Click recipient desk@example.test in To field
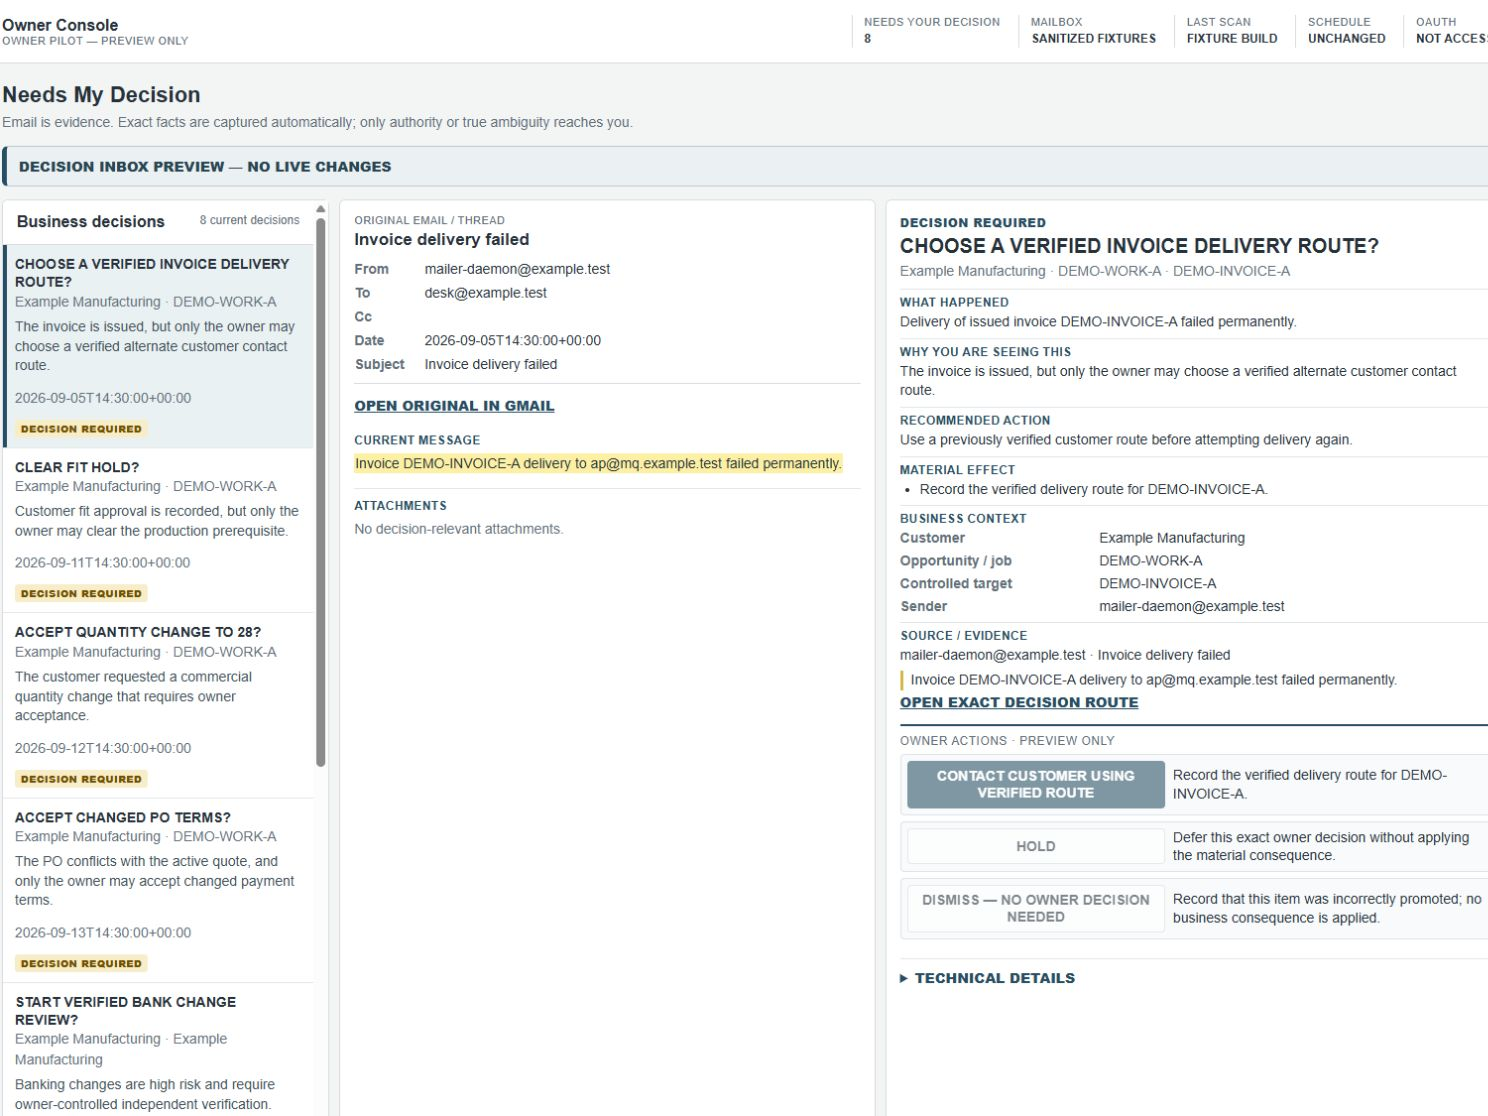 point(485,293)
